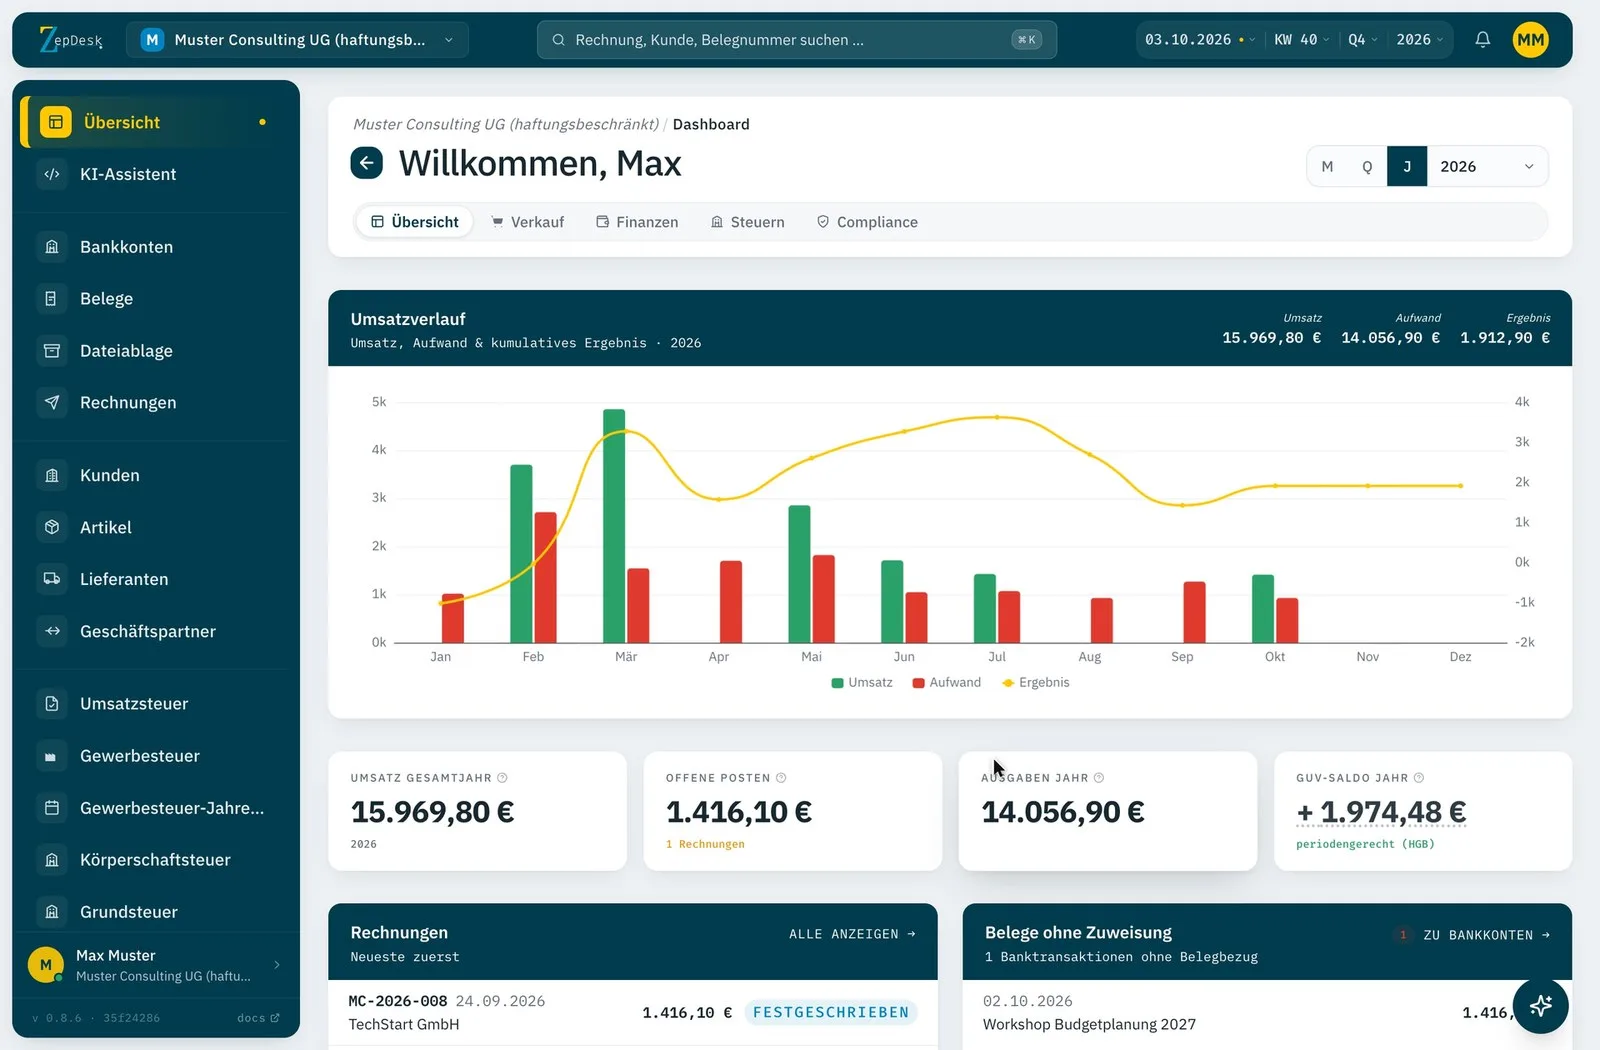The width and height of the screenshot is (1600, 1050).
Task: Toggle Ergebnis line in chart legend
Action: pos(1036,682)
